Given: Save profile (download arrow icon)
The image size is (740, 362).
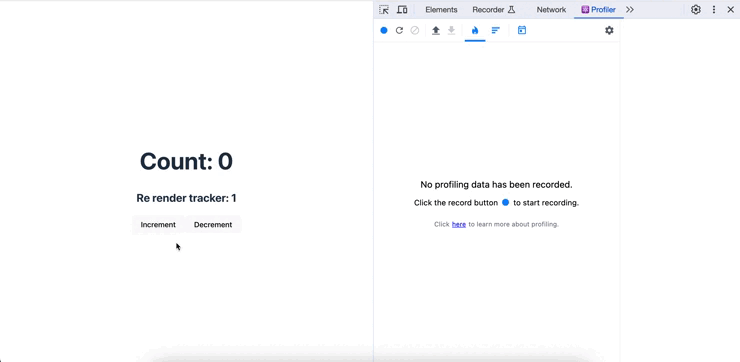Looking at the screenshot, I should click(451, 30).
